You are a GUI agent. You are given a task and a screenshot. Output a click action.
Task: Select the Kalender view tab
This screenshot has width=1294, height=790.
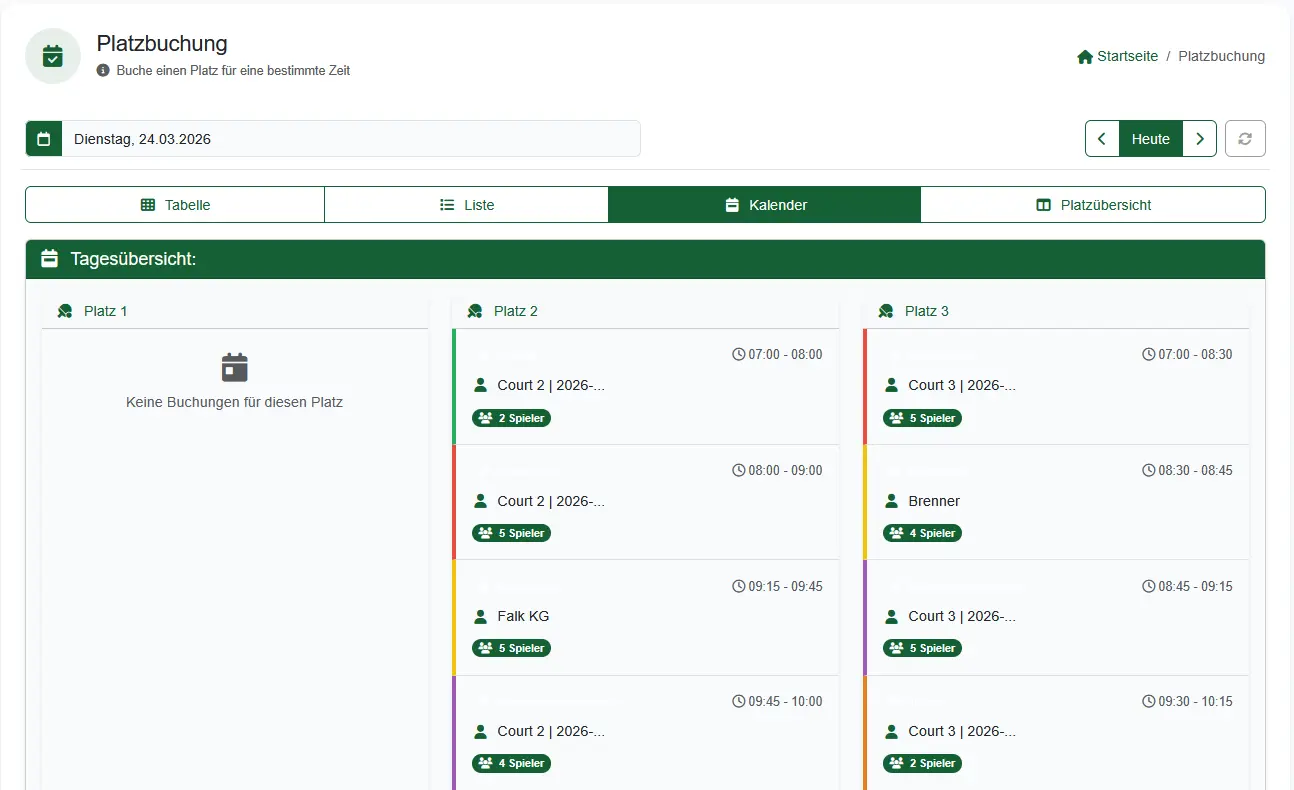point(765,205)
